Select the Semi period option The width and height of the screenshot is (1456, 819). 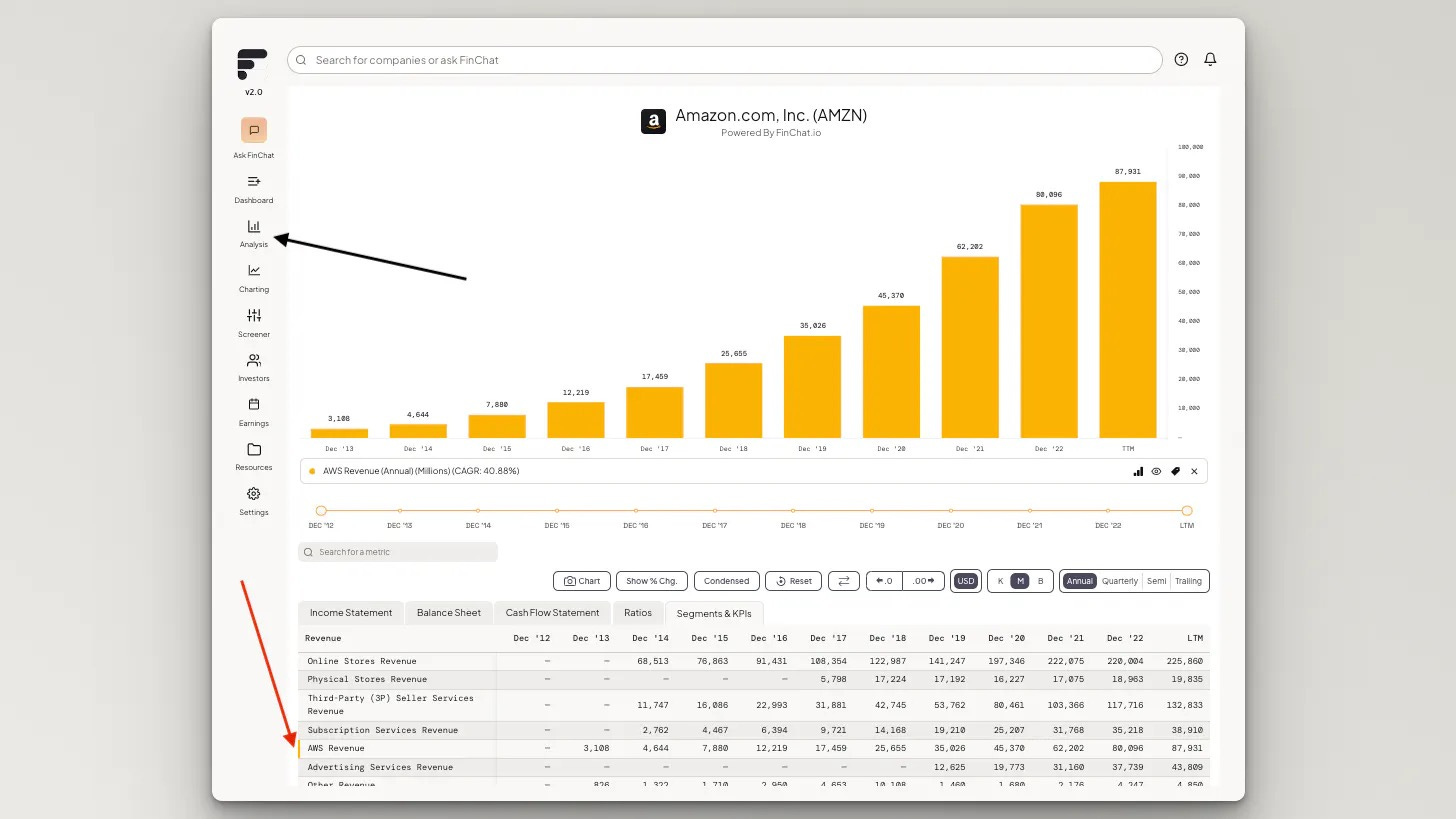(1157, 581)
